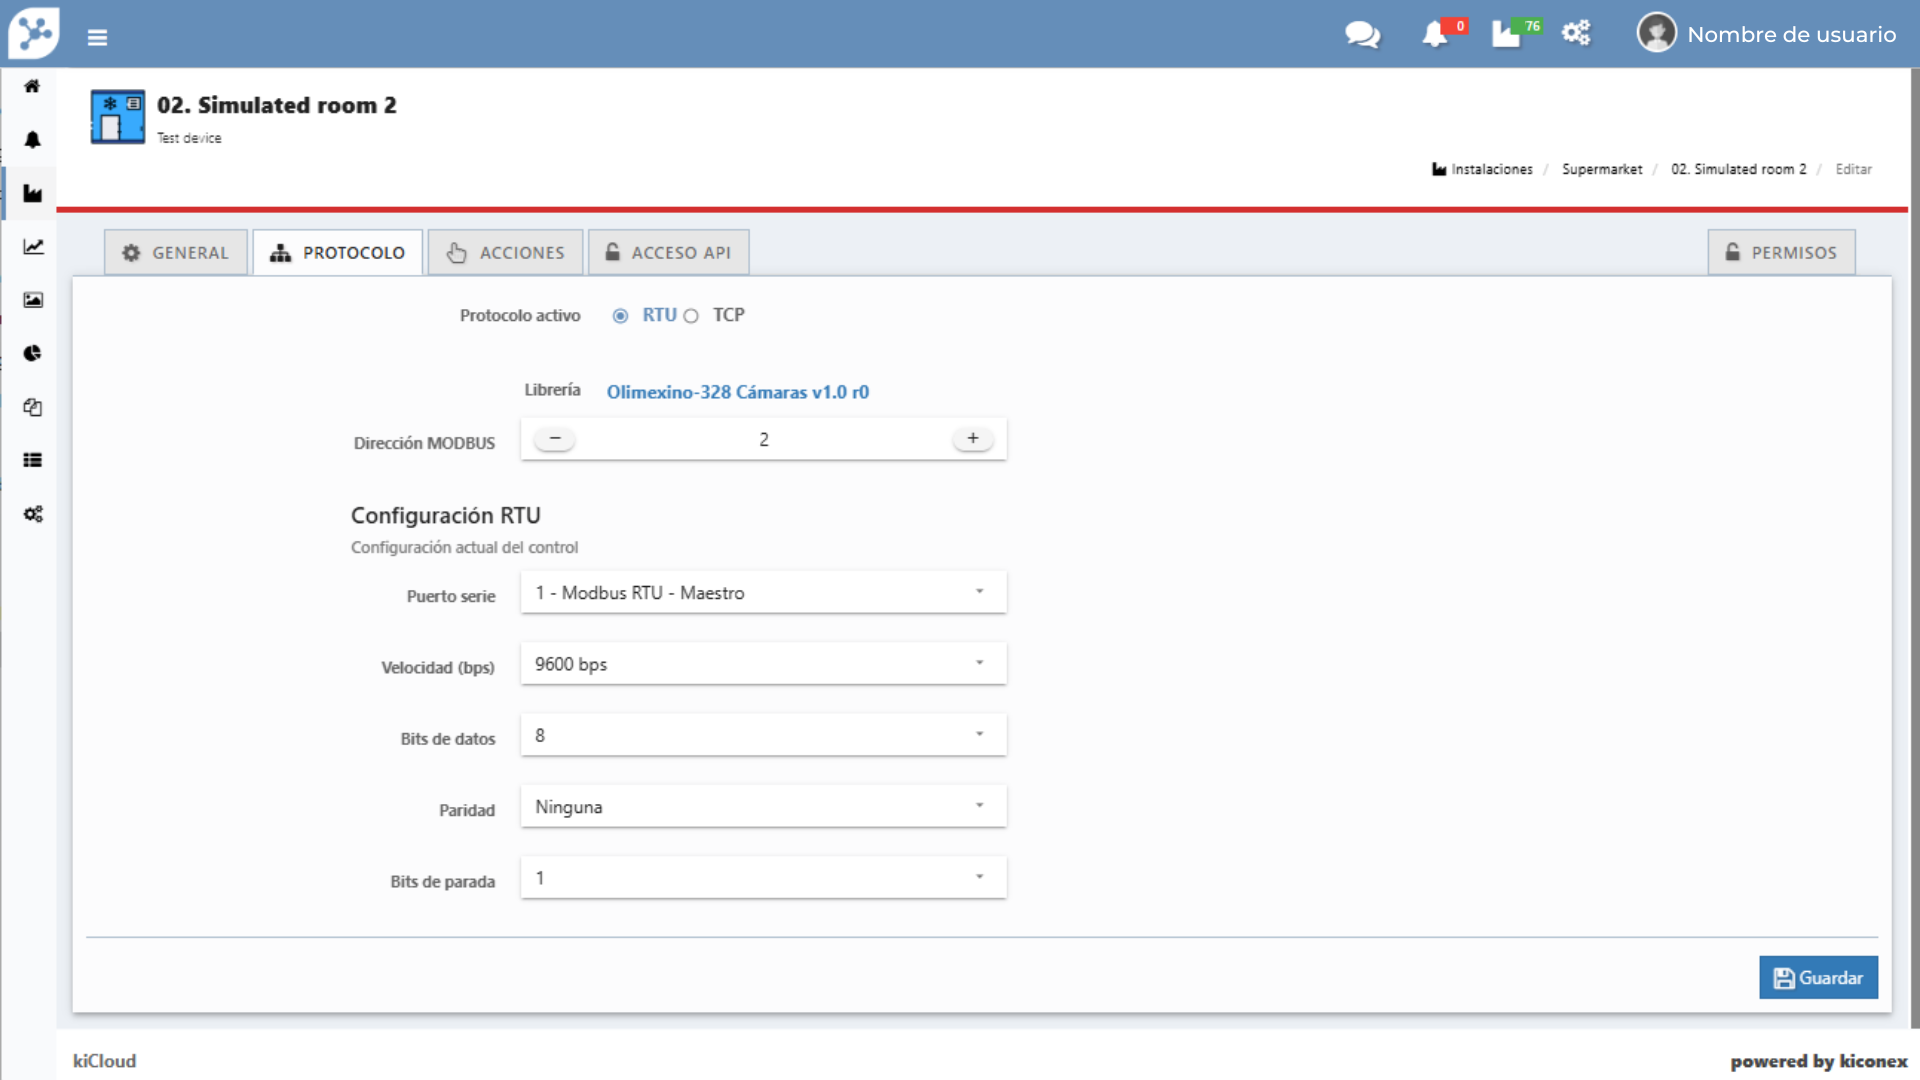This screenshot has height=1080, width=1920.
Task: Go to home icon in sidebar
Action: coord(32,86)
